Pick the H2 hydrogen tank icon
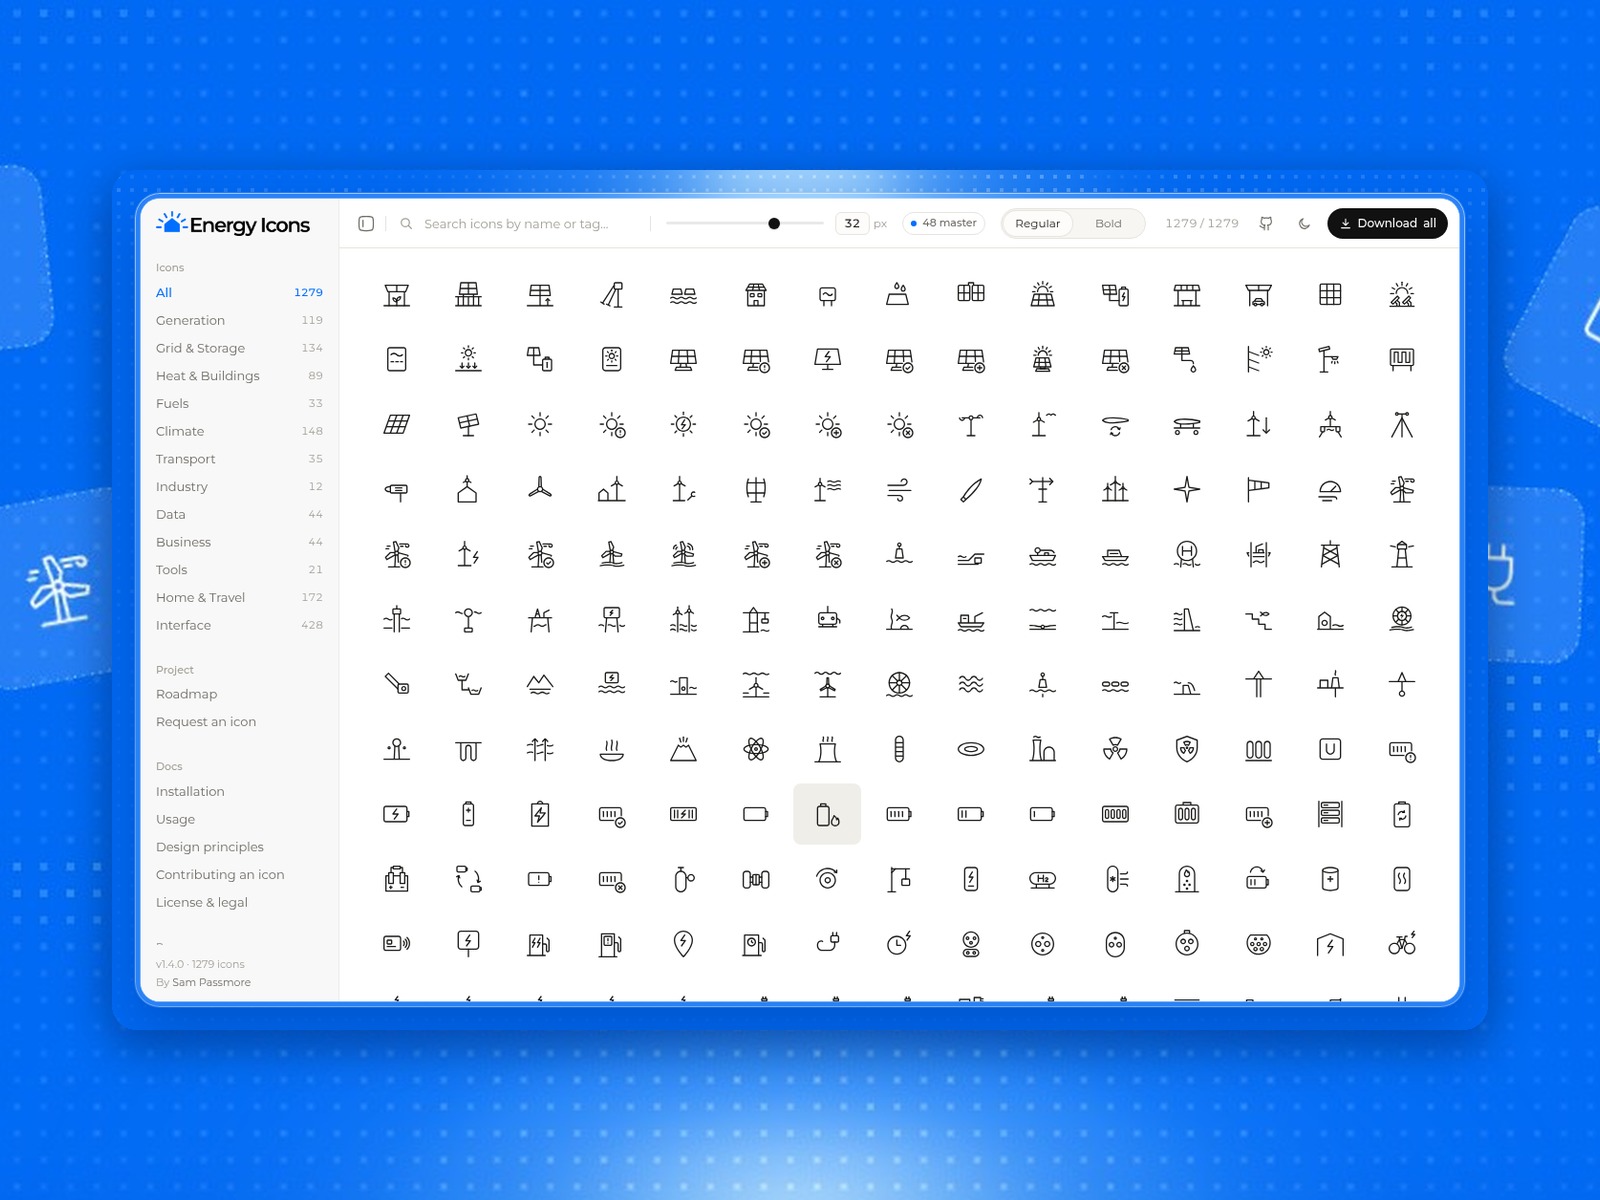This screenshot has height=1200, width=1600. point(1043,879)
